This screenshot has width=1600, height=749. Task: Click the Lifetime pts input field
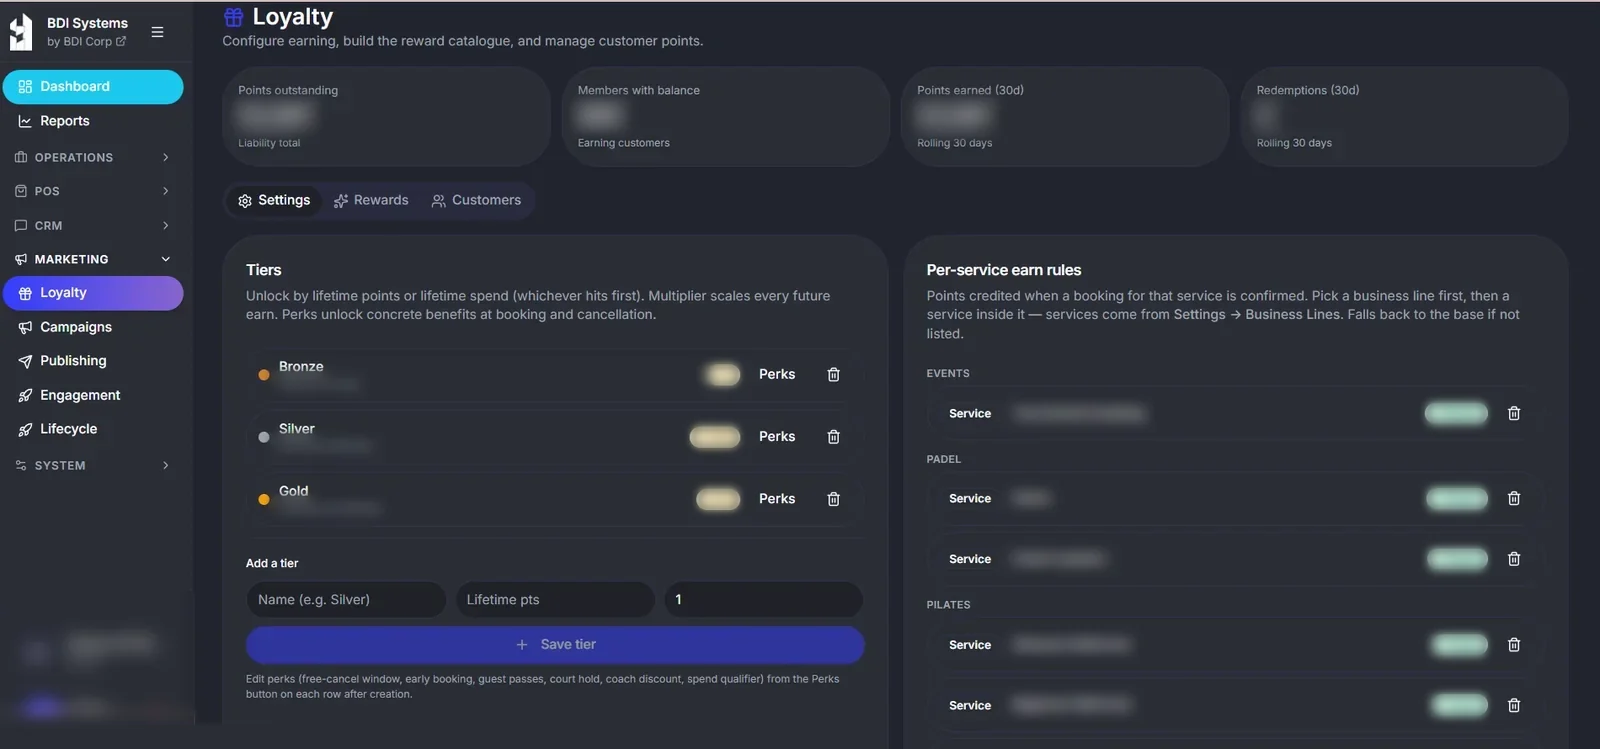555,600
